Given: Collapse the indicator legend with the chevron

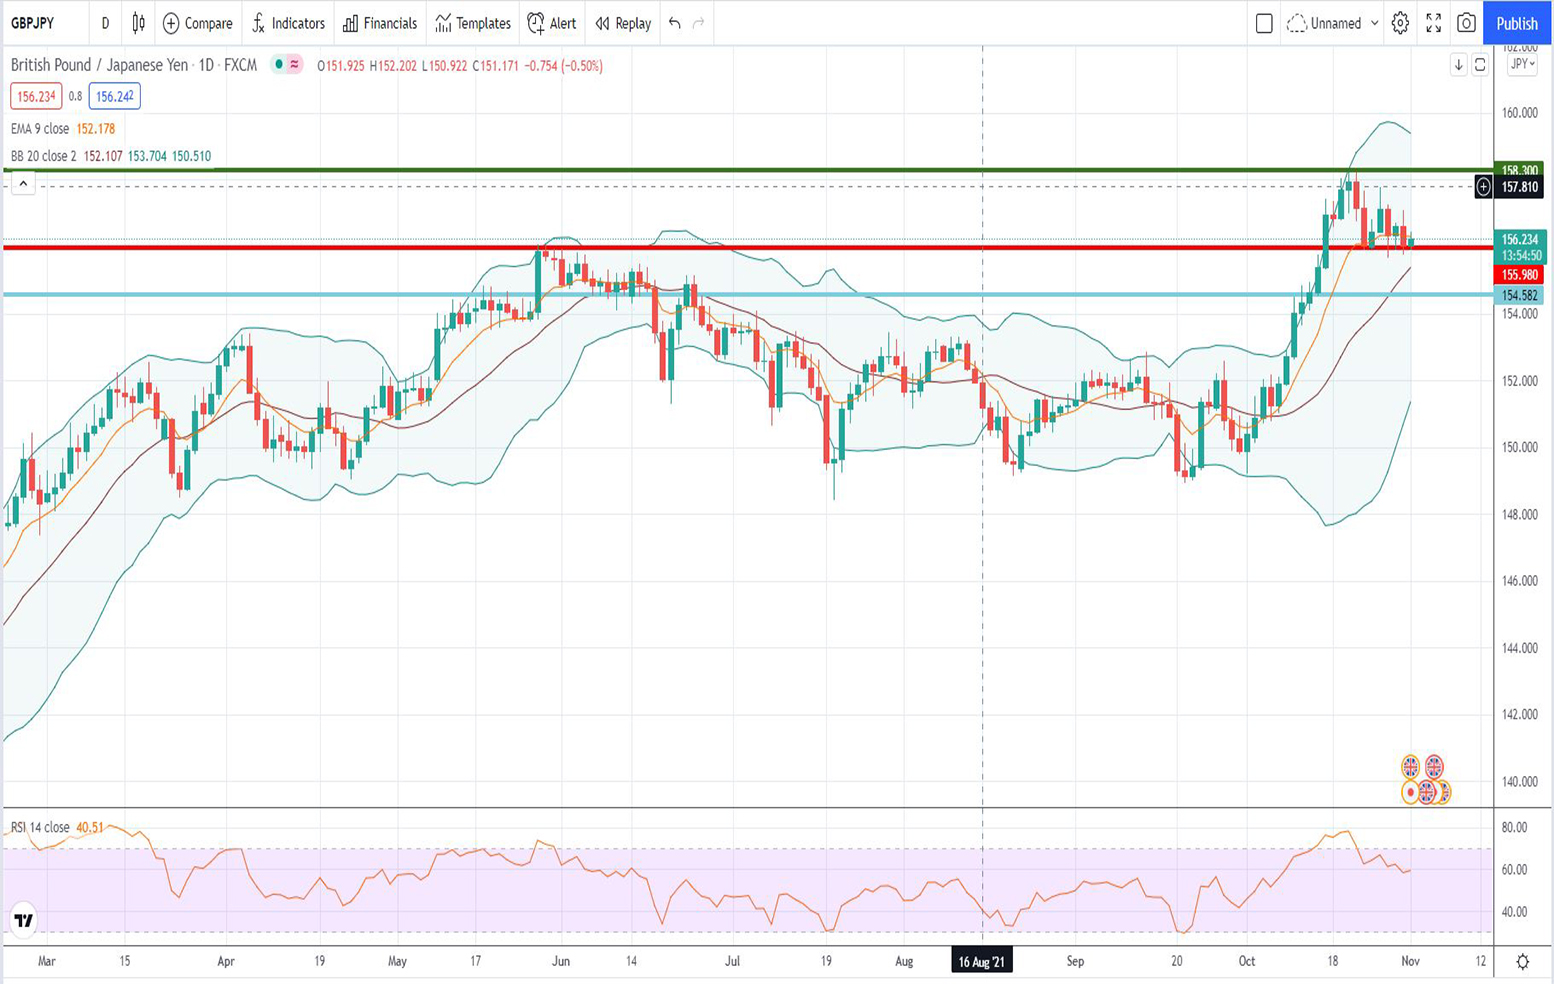Looking at the screenshot, I should coord(23,184).
